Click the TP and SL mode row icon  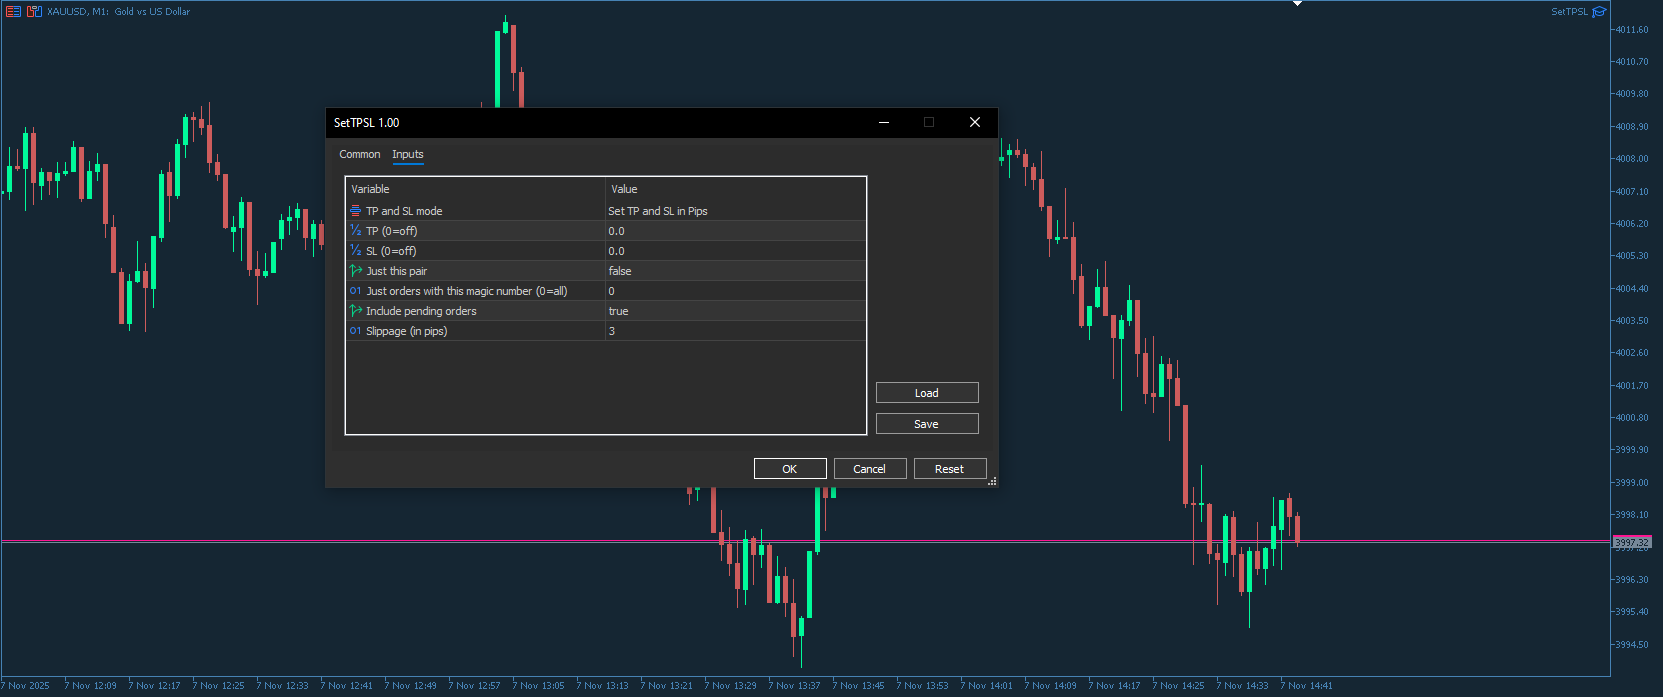click(x=355, y=211)
